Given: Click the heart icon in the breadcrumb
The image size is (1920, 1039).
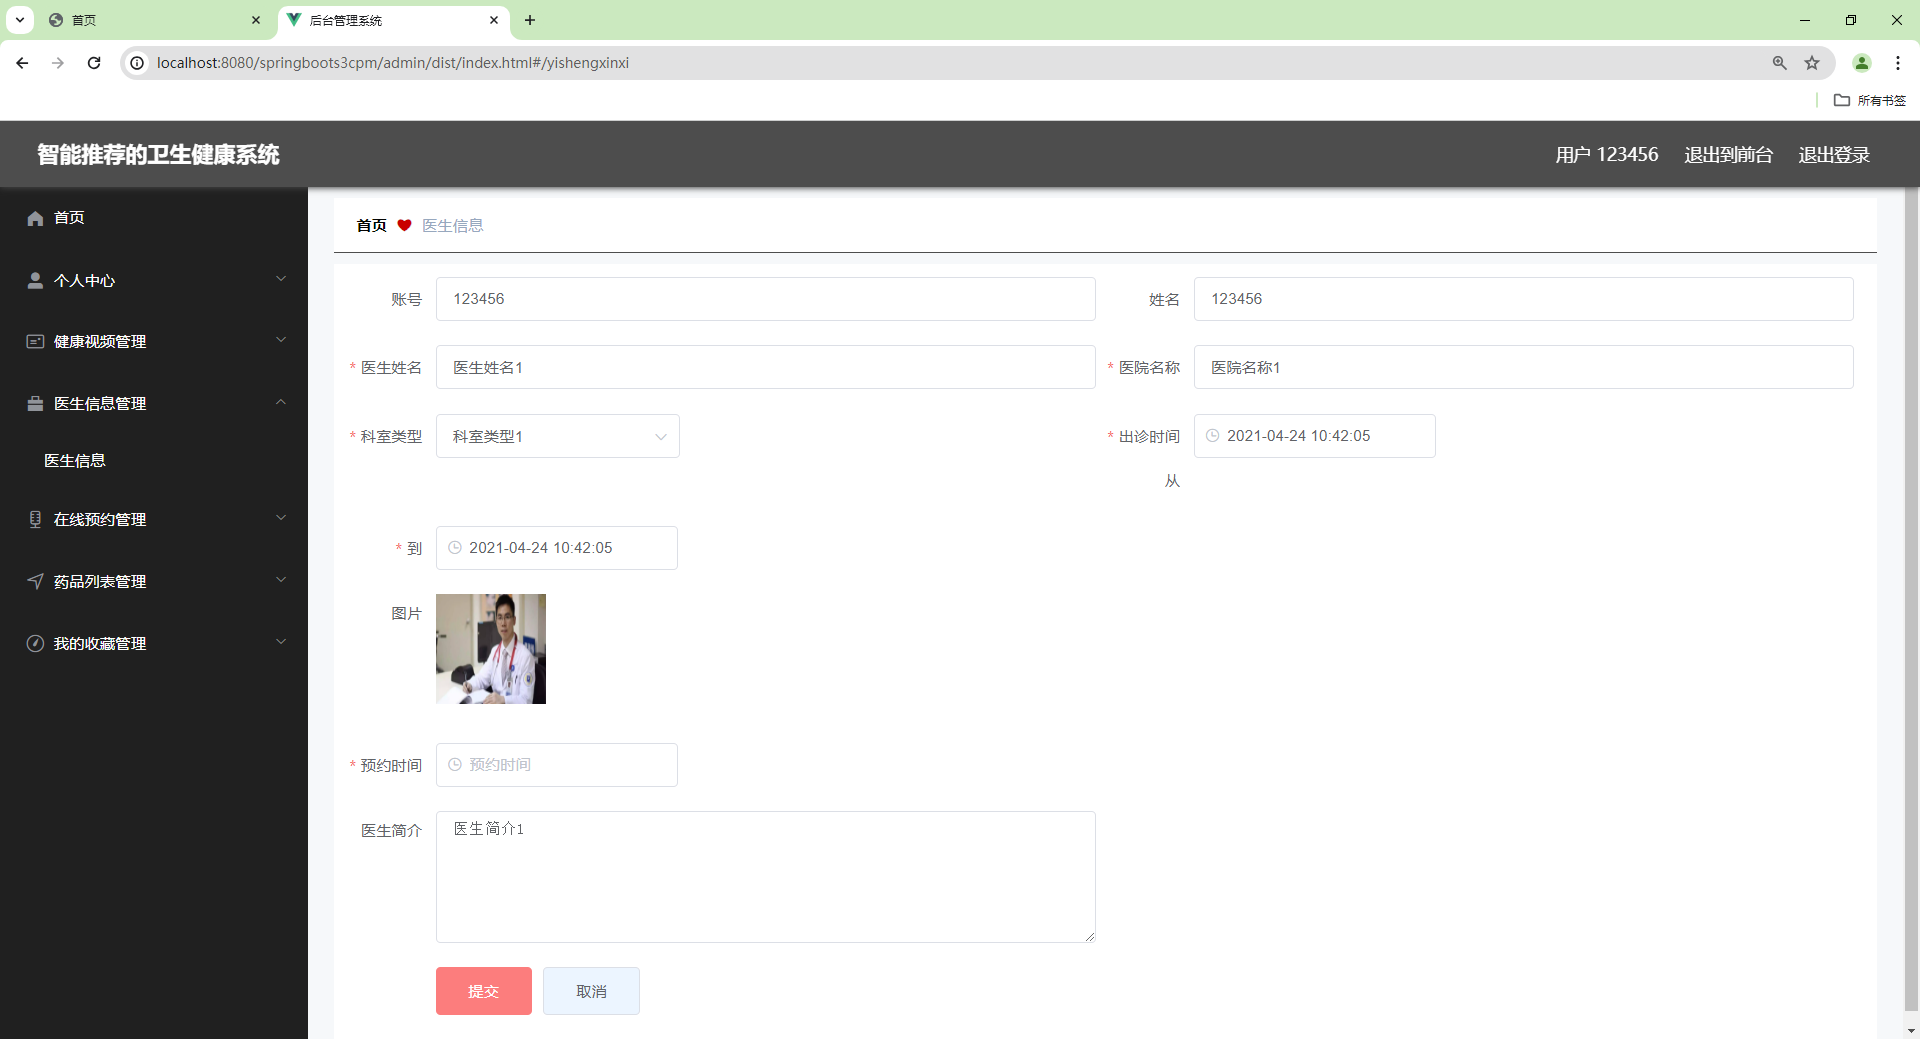Looking at the screenshot, I should tap(404, 225).
